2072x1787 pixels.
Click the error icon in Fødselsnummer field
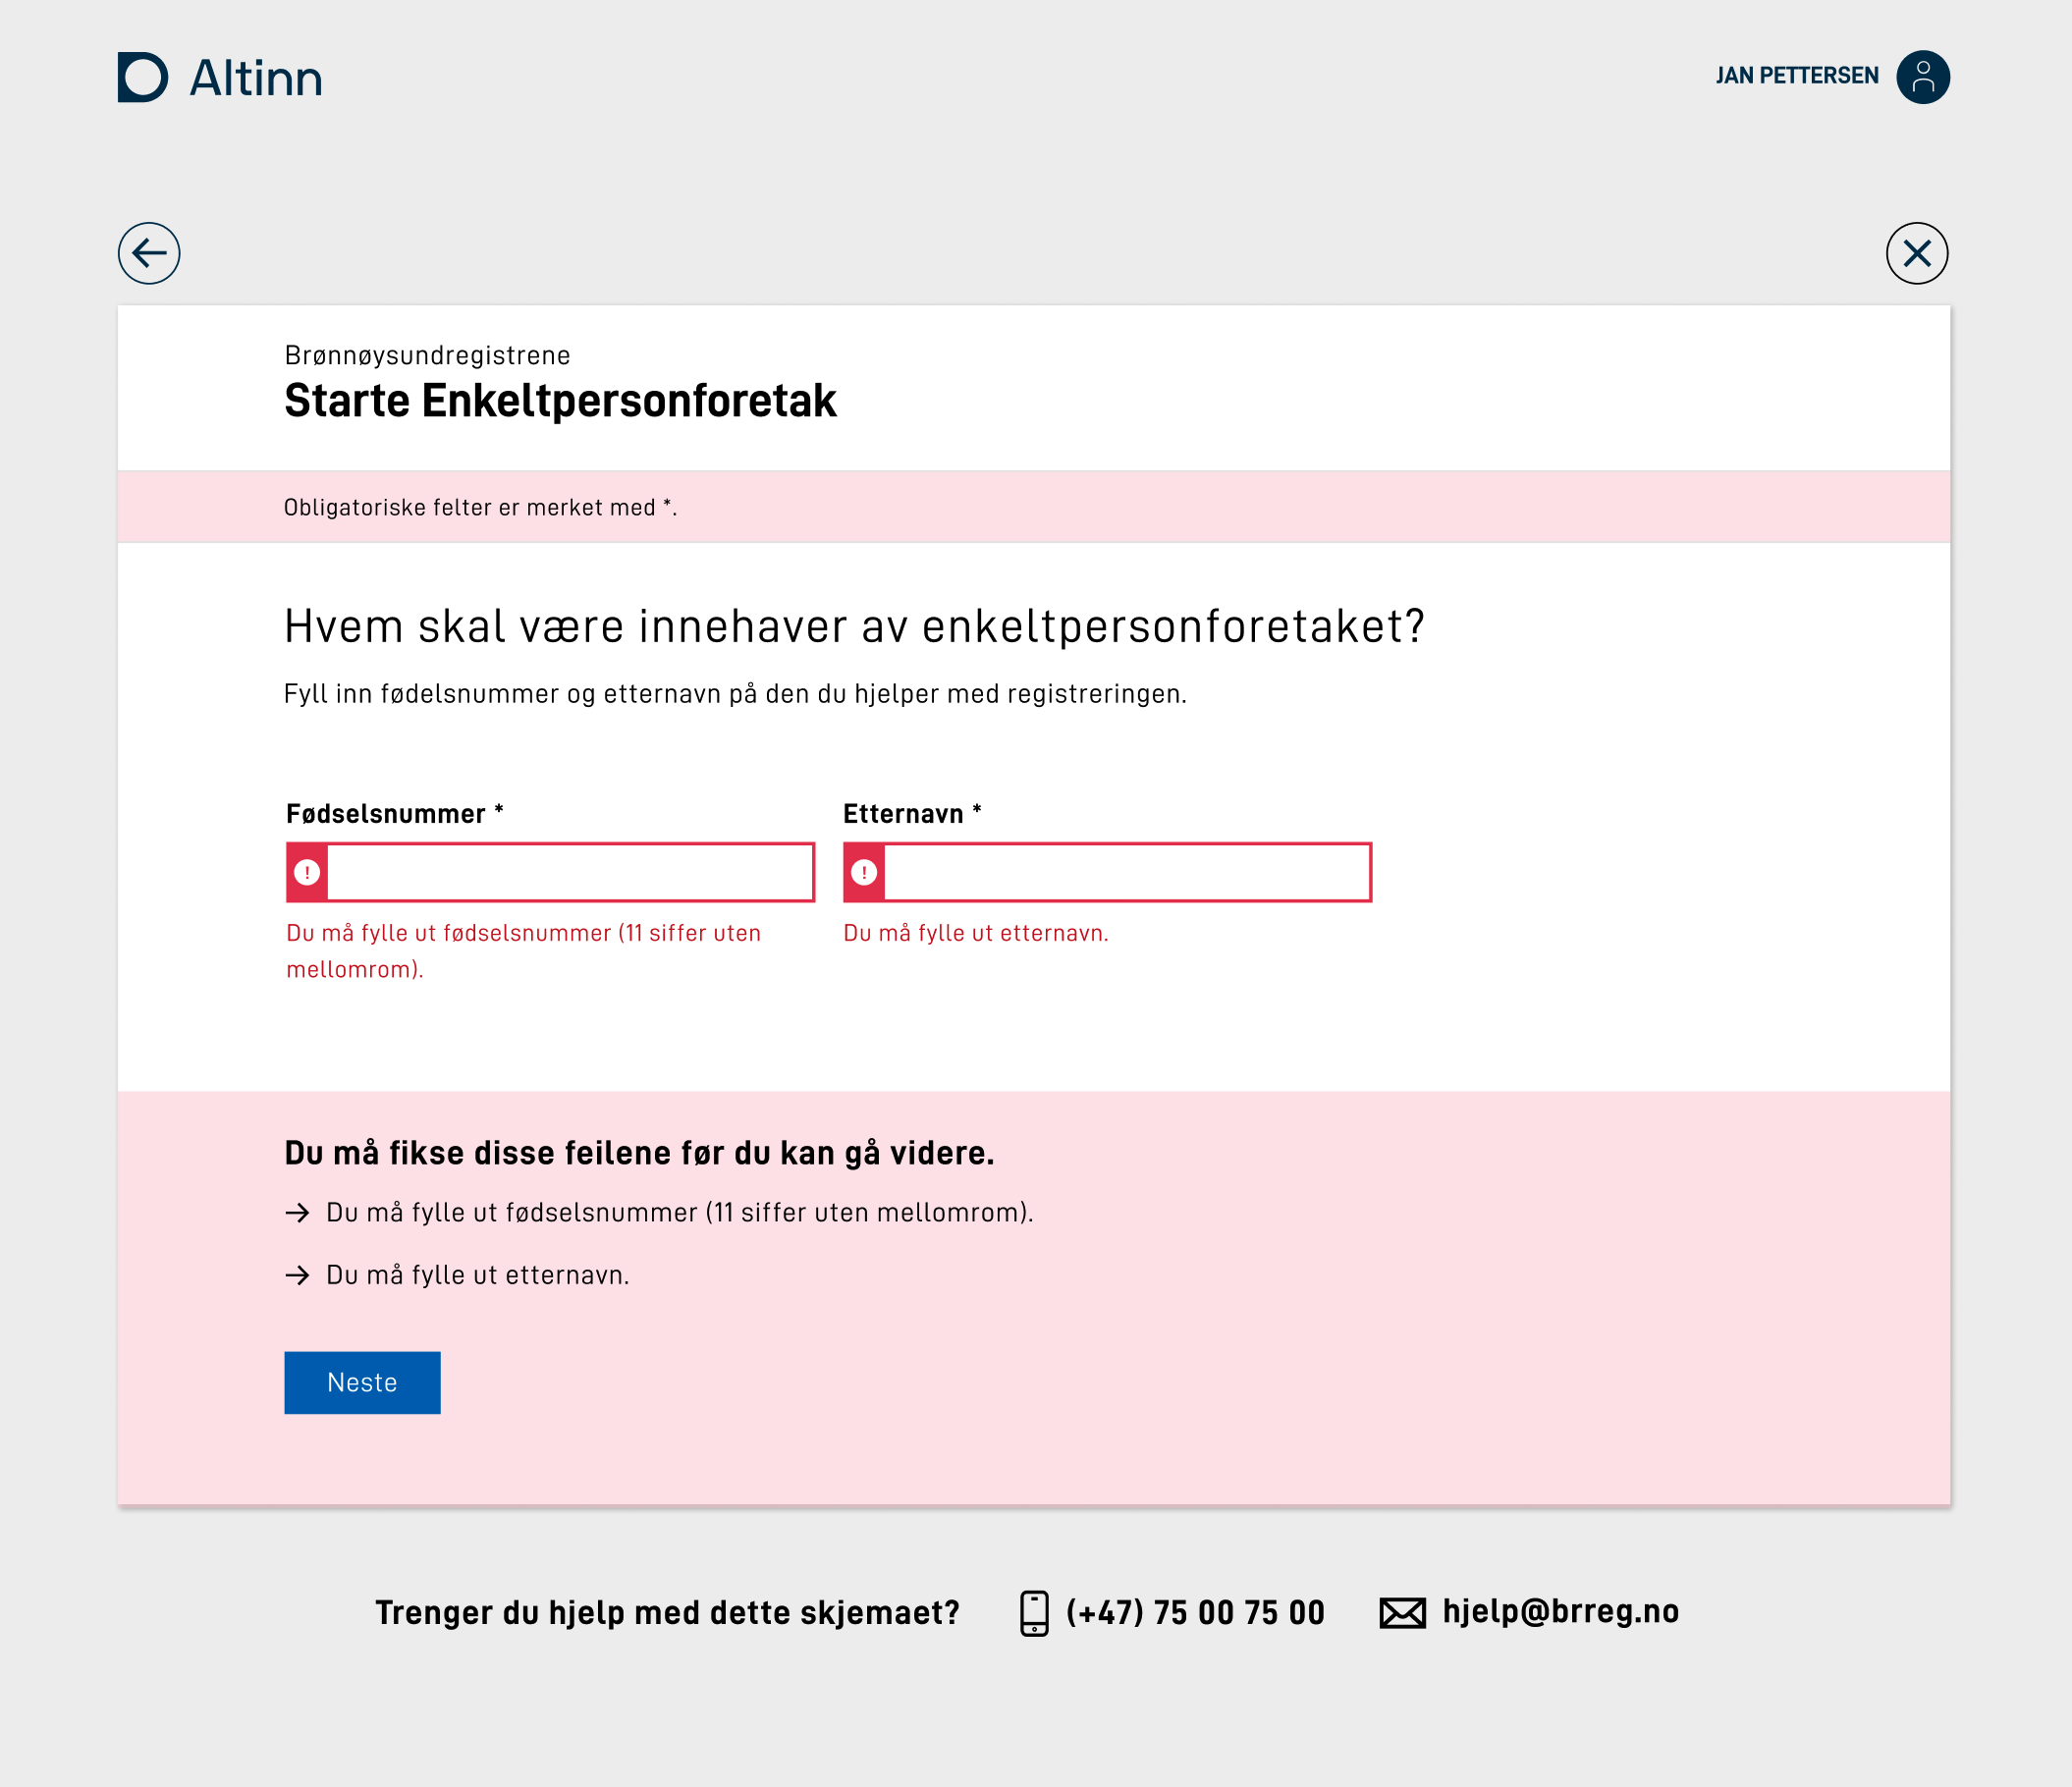tap(306, 872)
